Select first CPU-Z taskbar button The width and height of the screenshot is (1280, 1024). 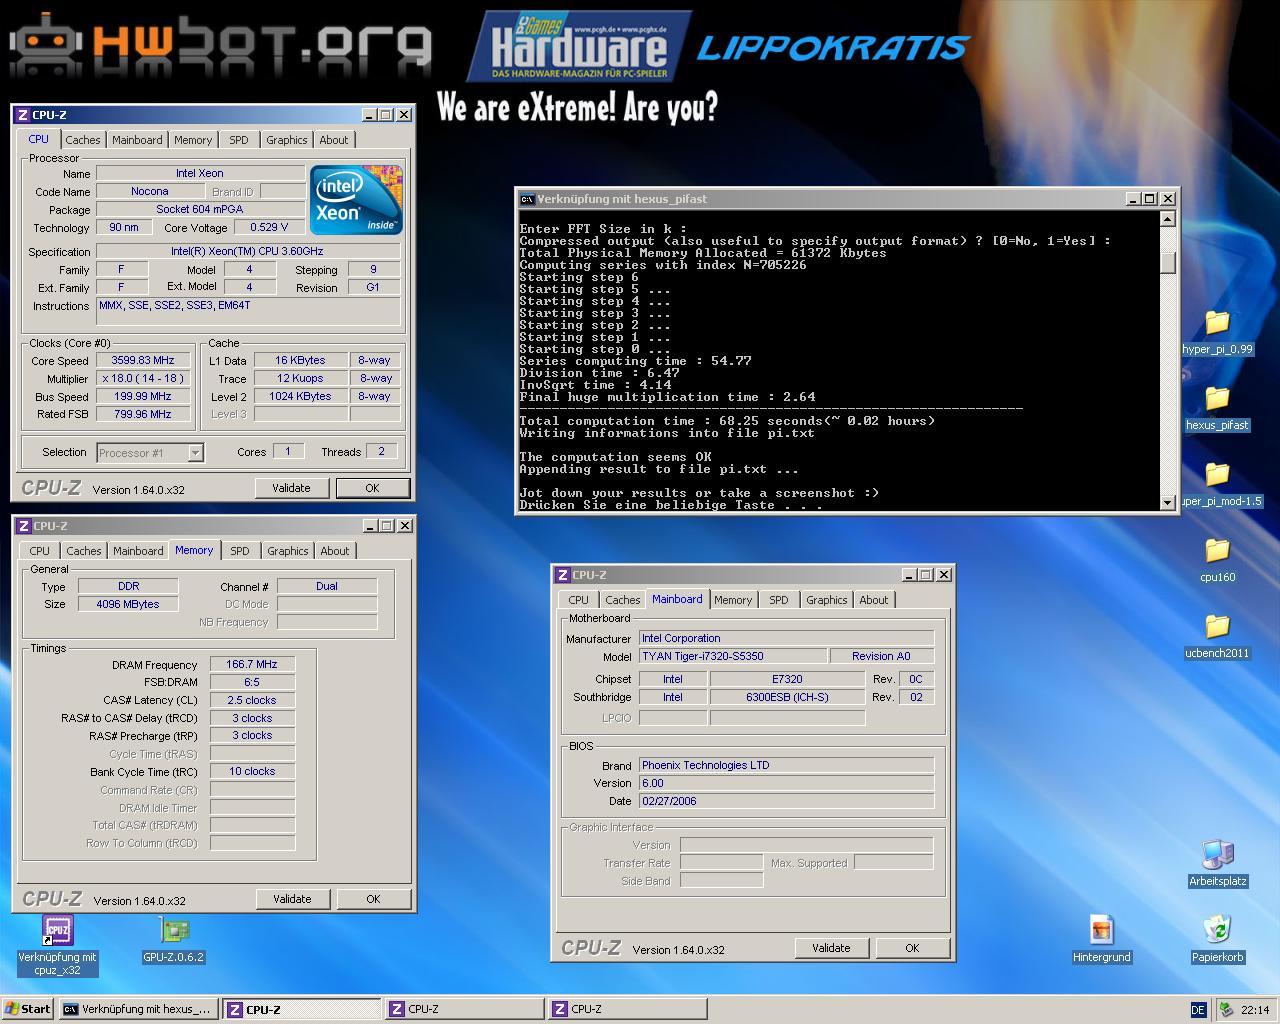(301, 1009)
